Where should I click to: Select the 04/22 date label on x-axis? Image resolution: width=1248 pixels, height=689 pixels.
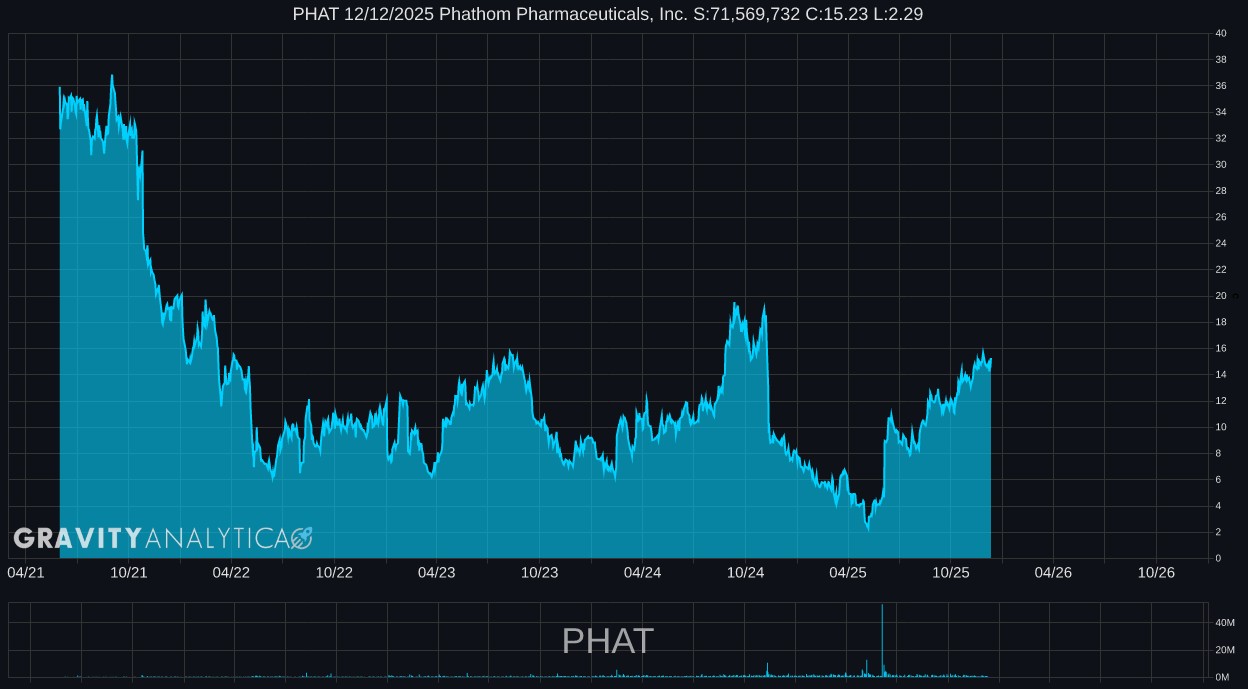tap(231, 573)
